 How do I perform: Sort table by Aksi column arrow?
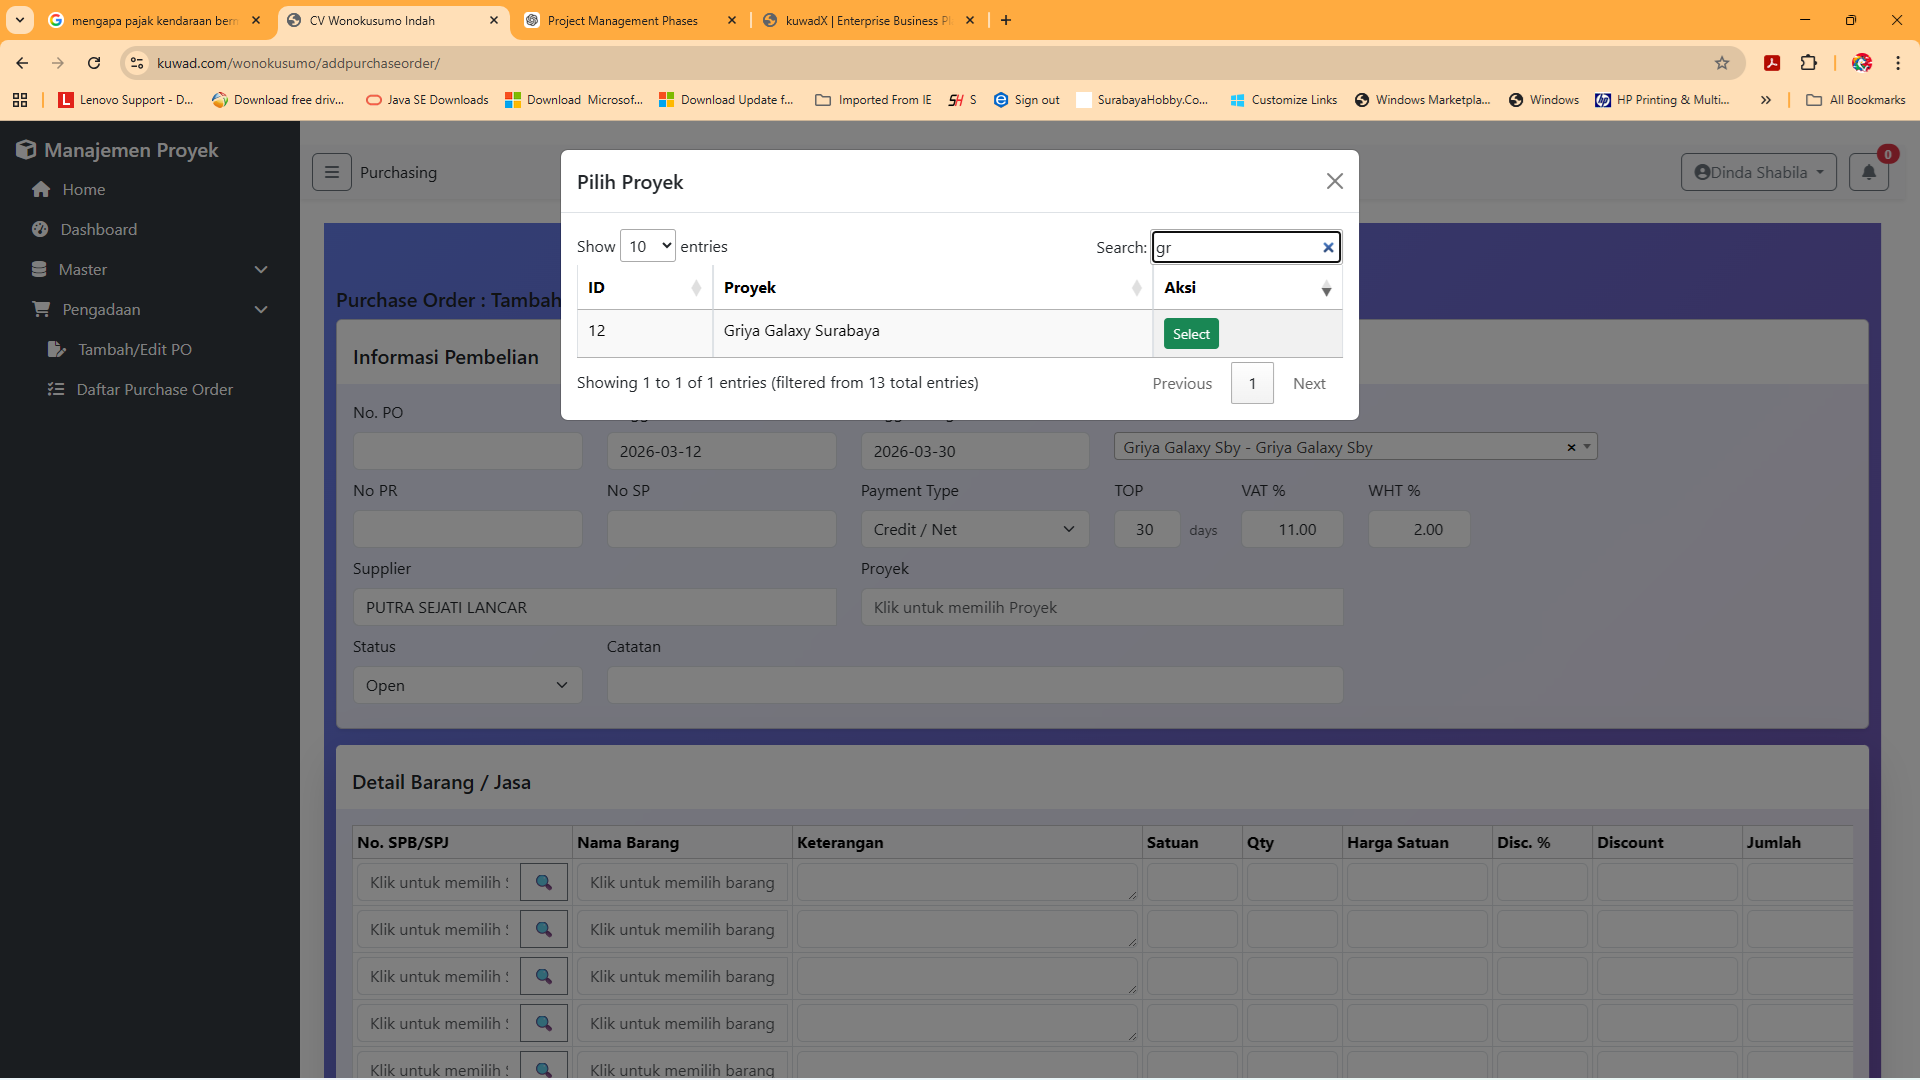coord(1326,289)
